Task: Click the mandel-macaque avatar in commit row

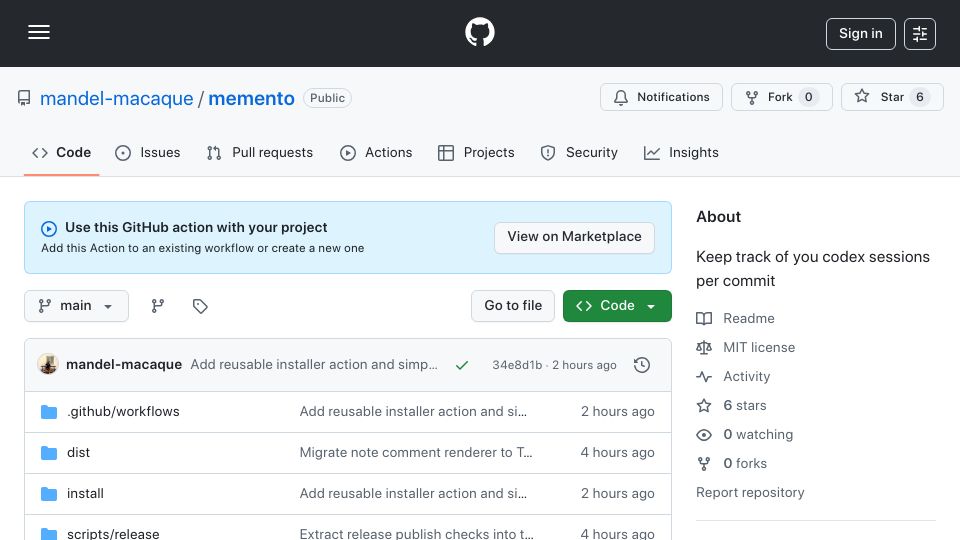Action: (48, 364)
